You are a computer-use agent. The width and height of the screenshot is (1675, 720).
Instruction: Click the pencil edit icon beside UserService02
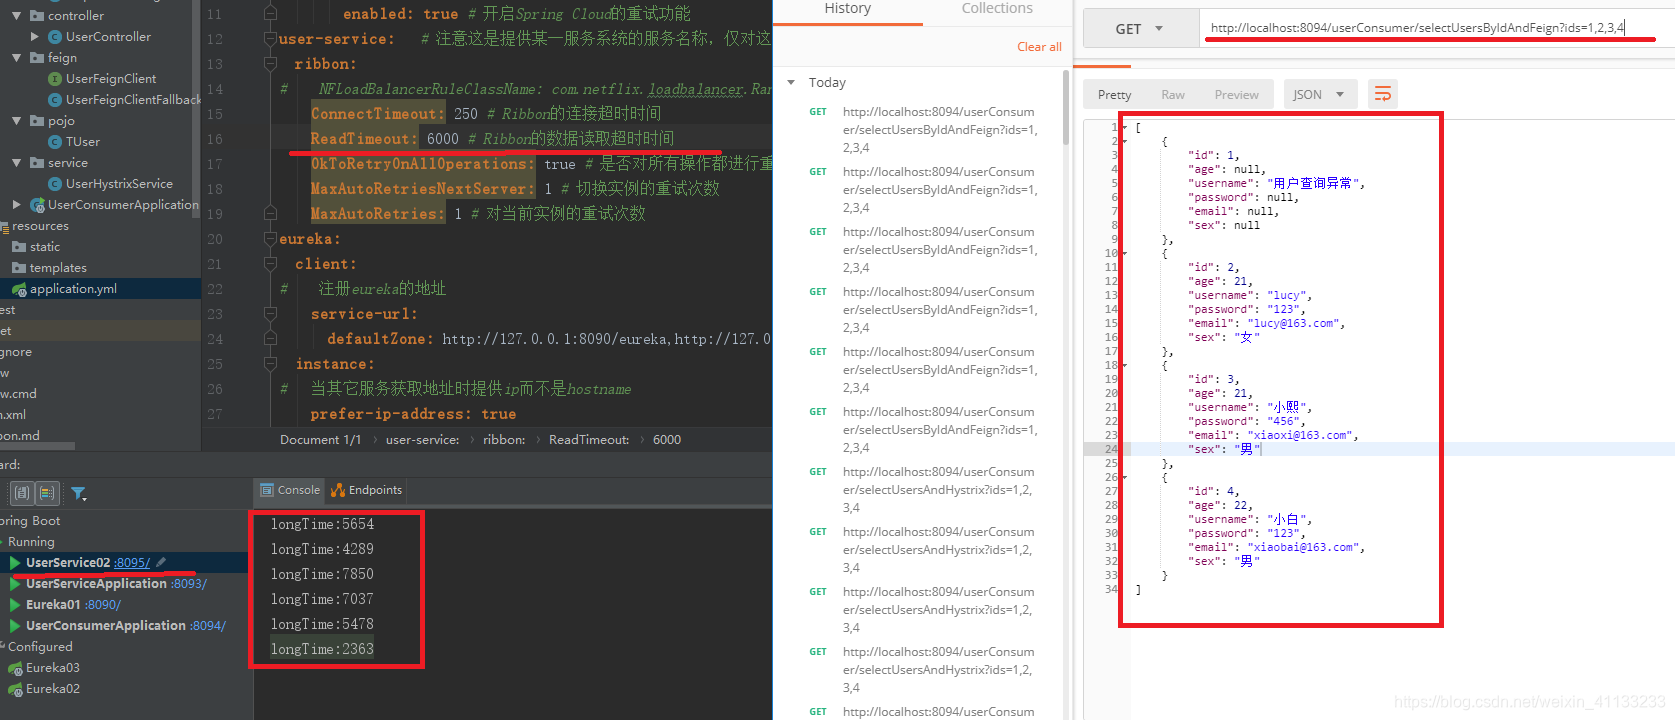(161, 562)
